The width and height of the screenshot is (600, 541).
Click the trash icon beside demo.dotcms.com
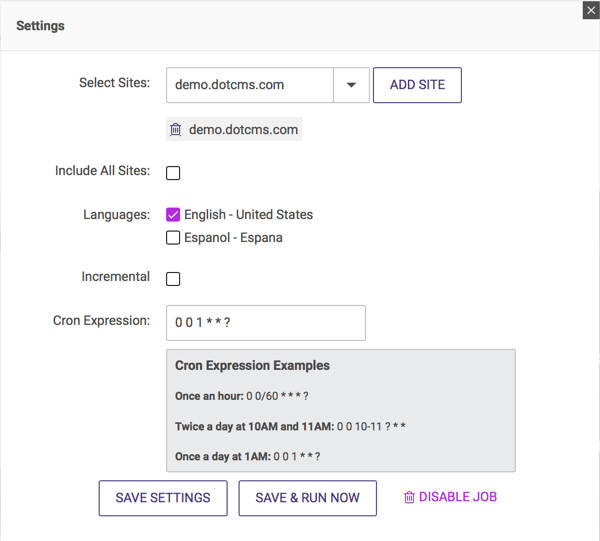click(x=176, y=130)
